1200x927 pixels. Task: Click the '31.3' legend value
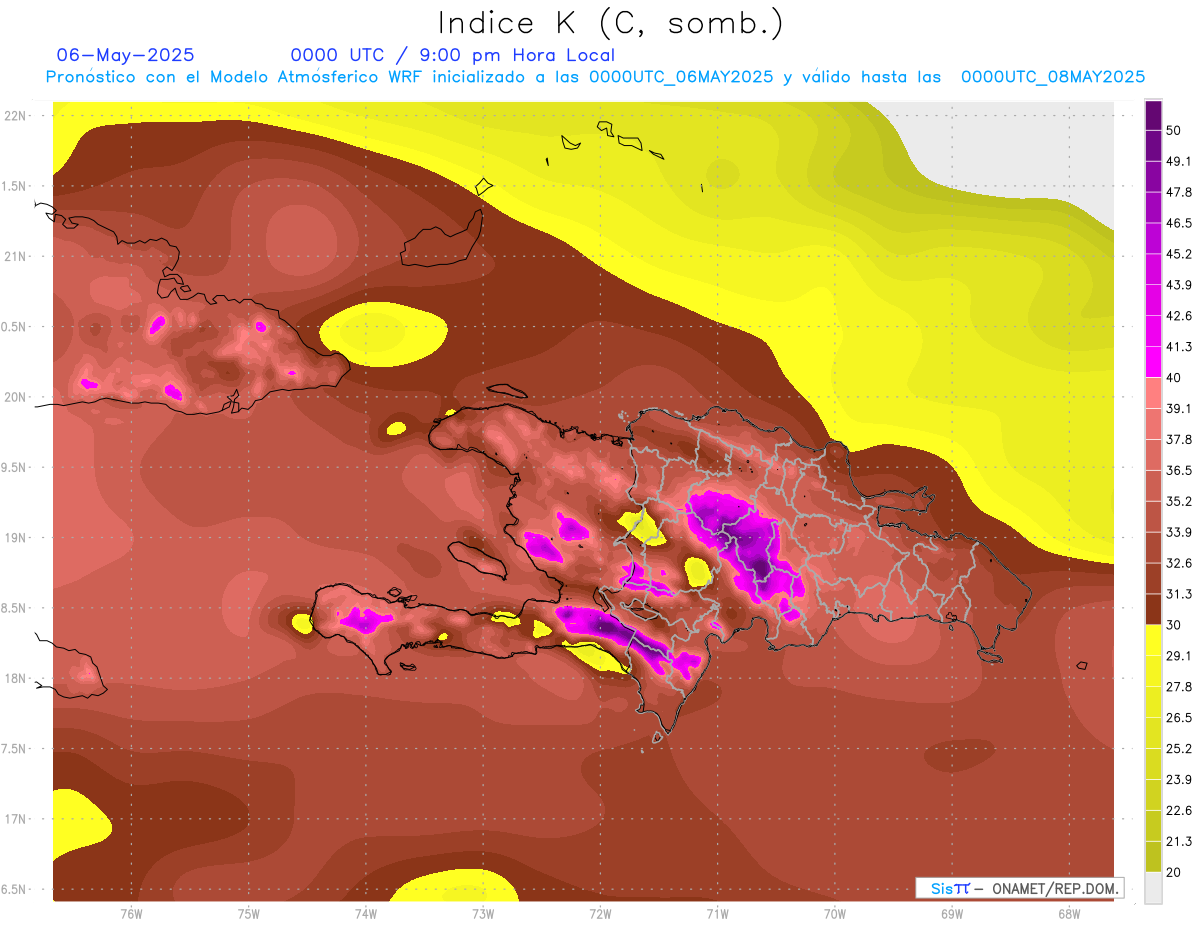[1180, 594]
